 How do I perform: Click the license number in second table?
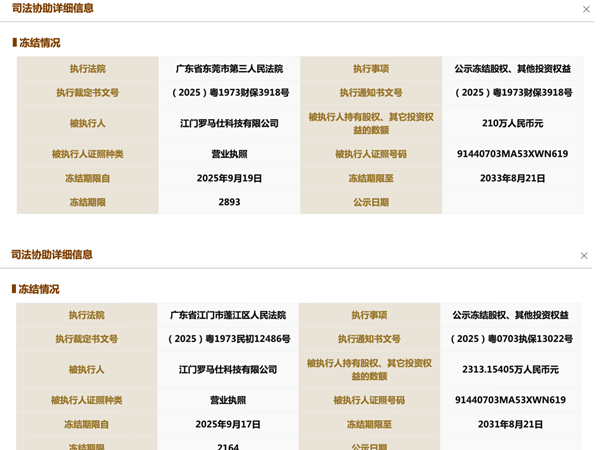click(510, 400)
